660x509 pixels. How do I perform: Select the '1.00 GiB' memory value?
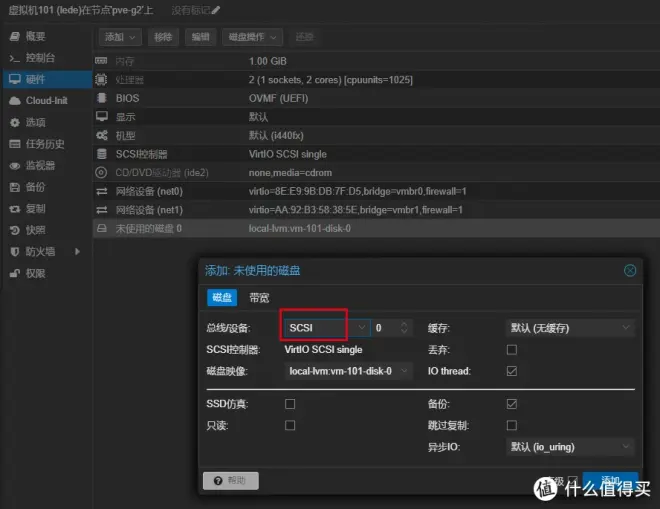click(267, 61)
